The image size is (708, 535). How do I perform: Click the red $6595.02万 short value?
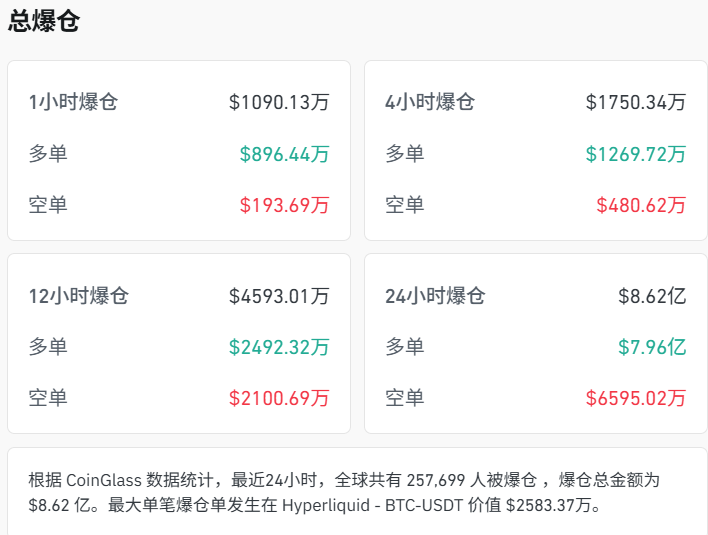(636, 398)
